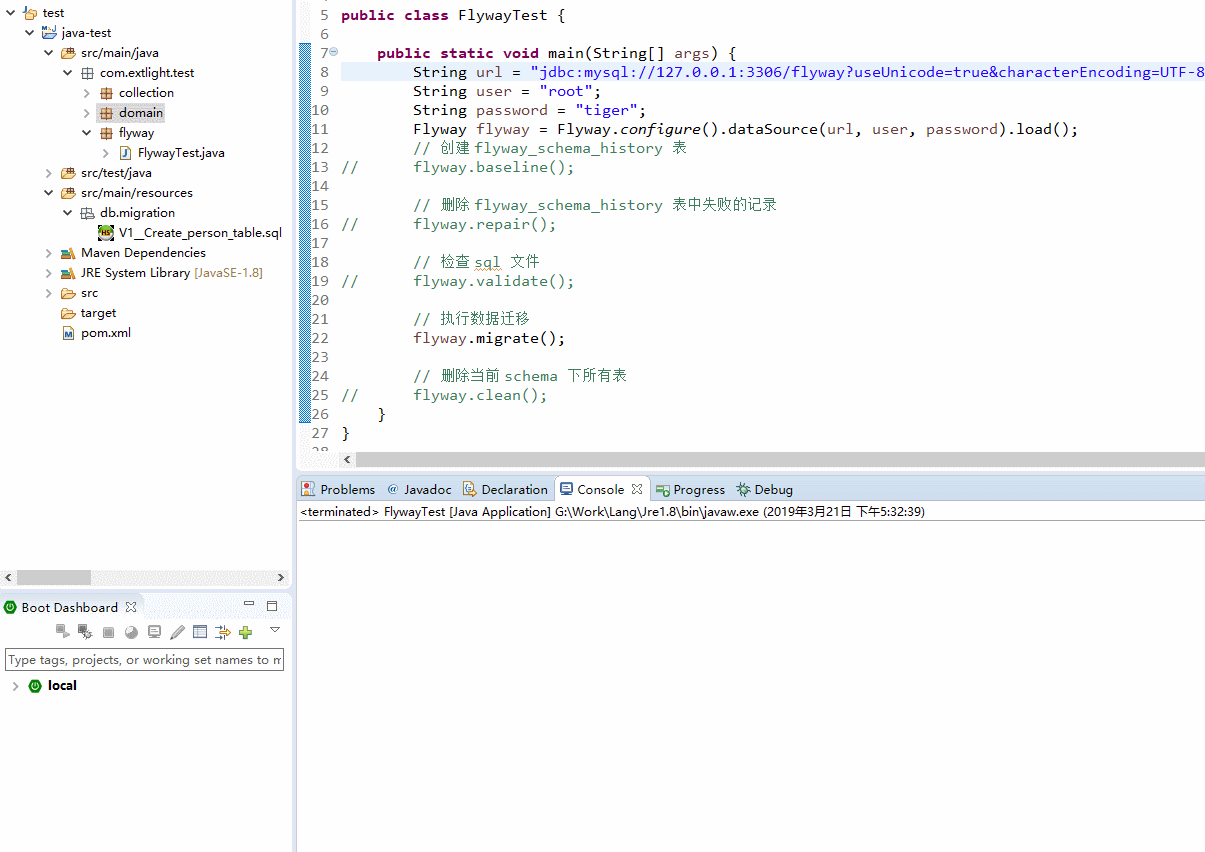Switch to the Problems tab

(338, 489)
